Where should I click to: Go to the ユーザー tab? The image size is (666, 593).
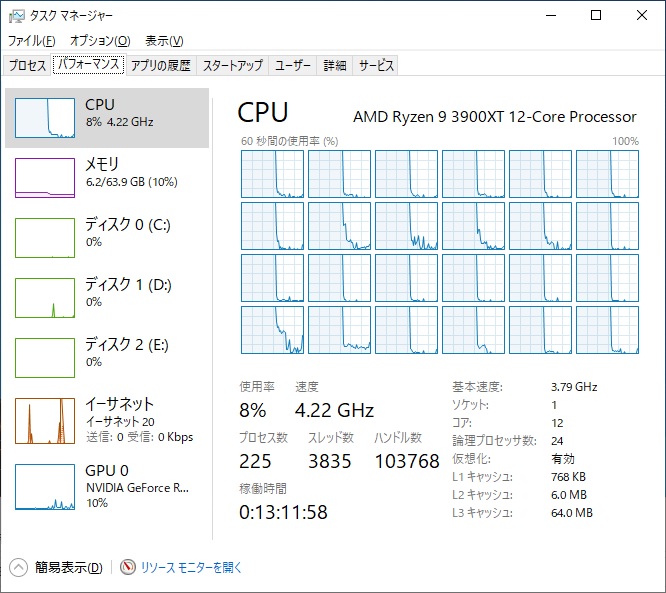[293, 66]
